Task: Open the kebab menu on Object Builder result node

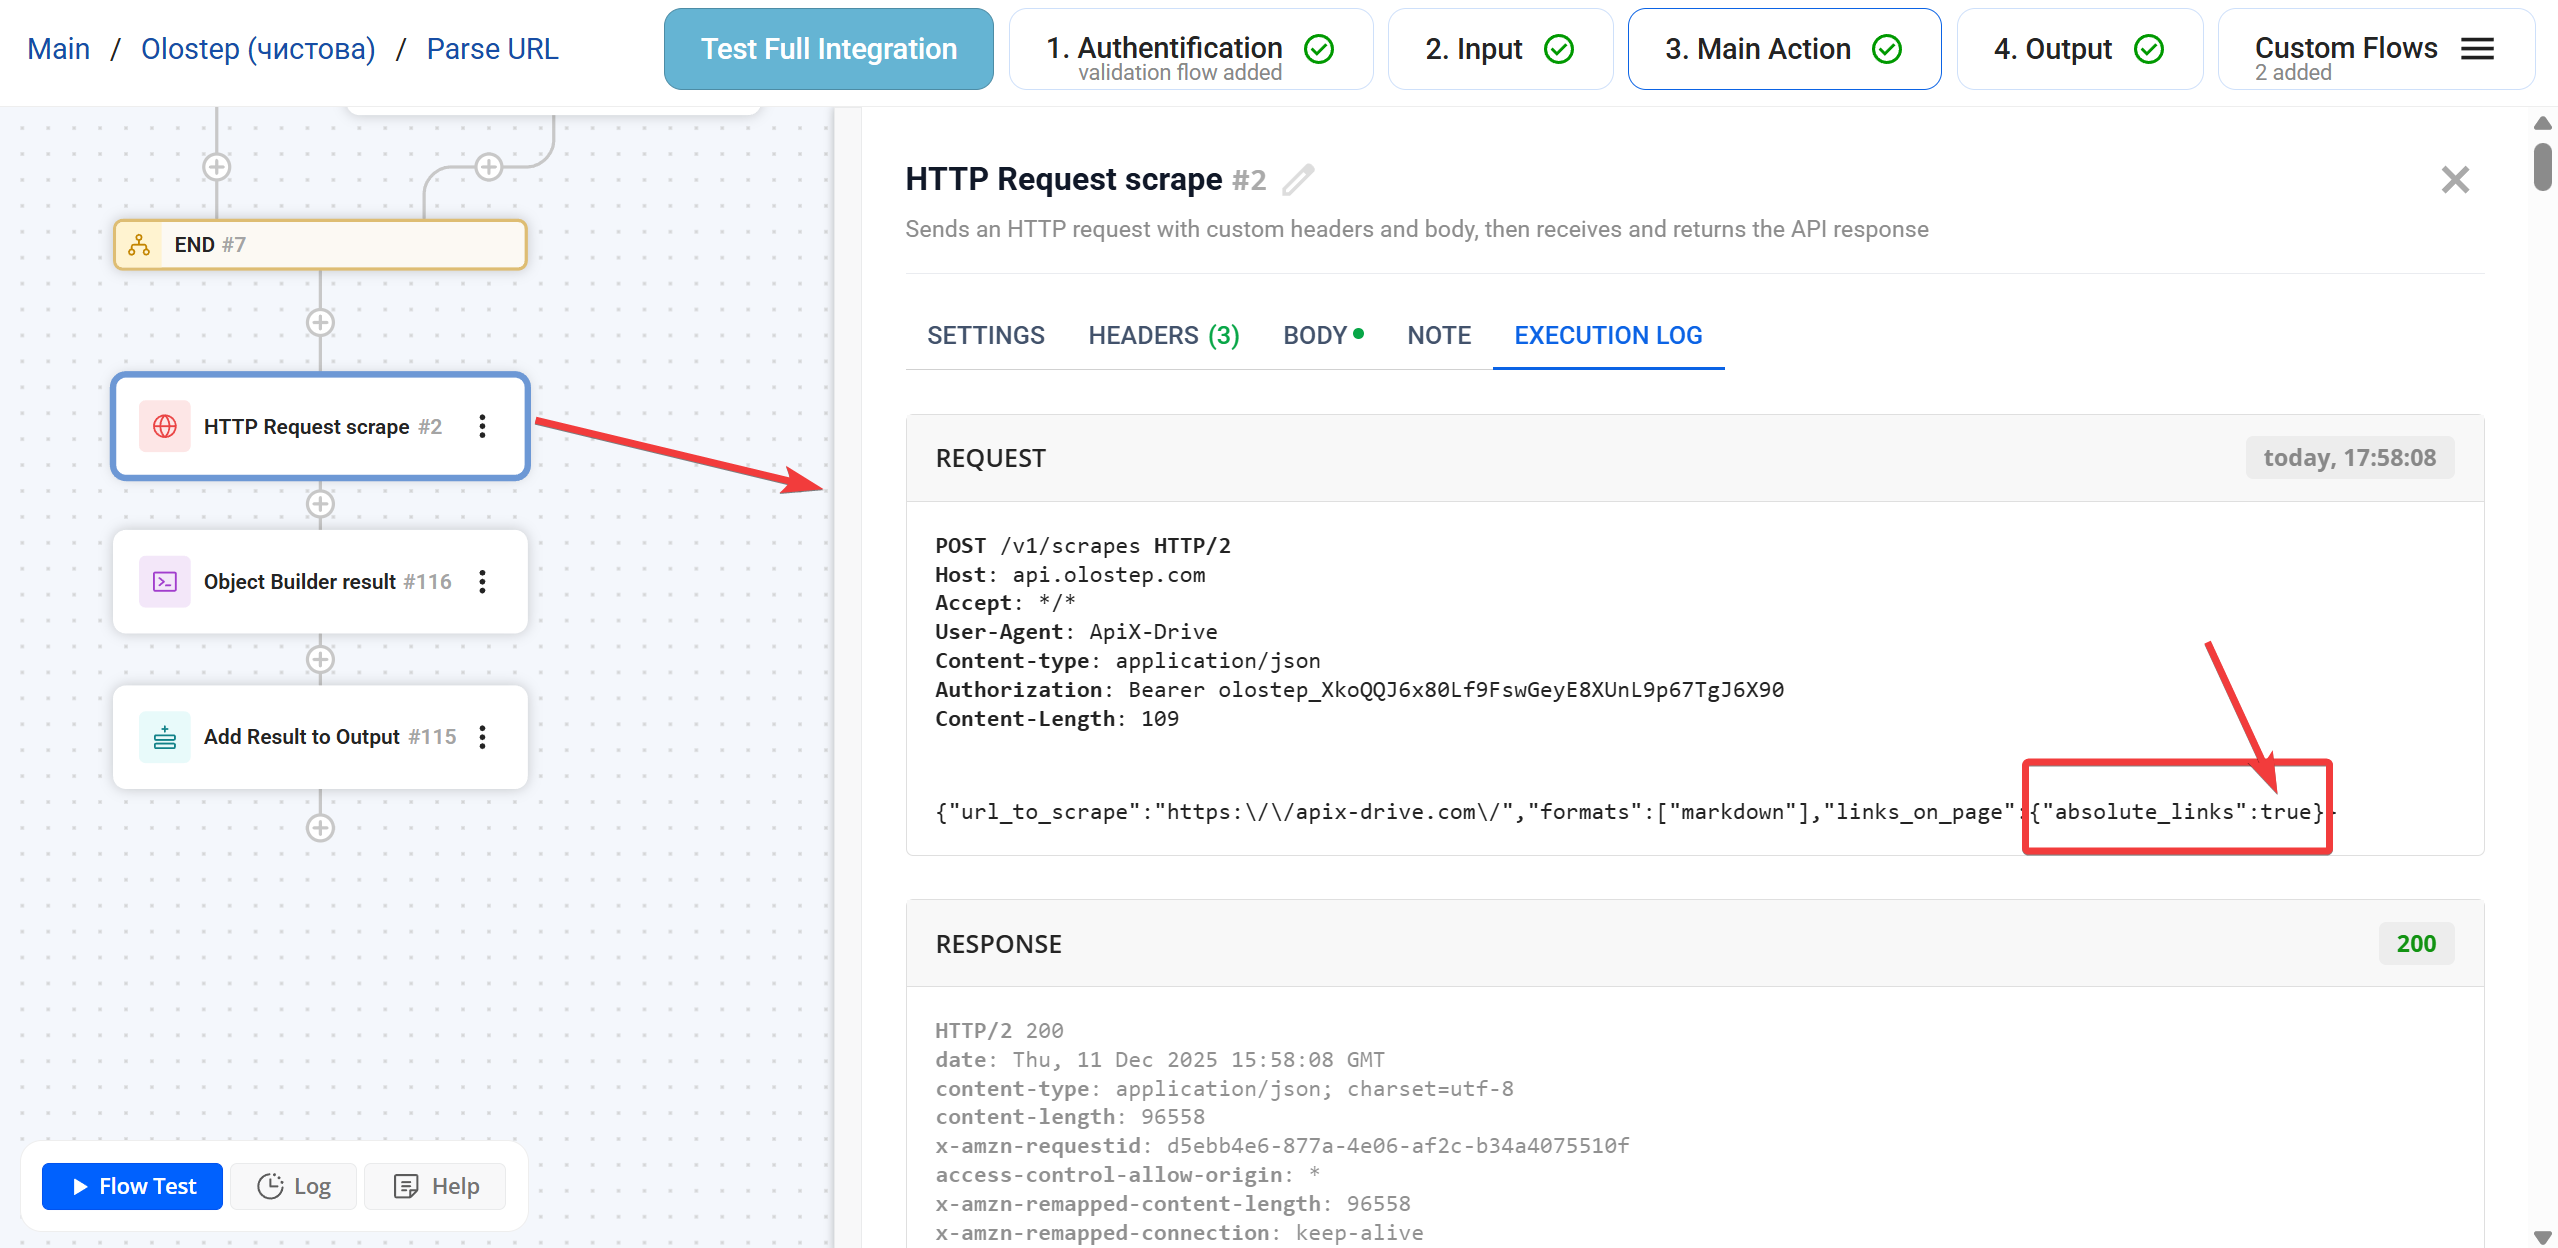Action: (x=483, y=581)
